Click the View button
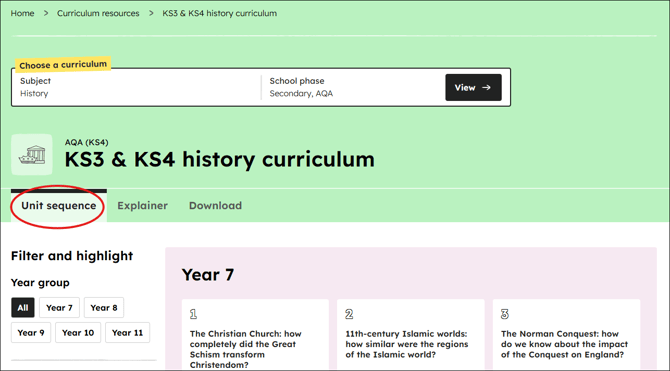Image resolution: width=670 pixels, height=371 pixels. click(473, 88)
